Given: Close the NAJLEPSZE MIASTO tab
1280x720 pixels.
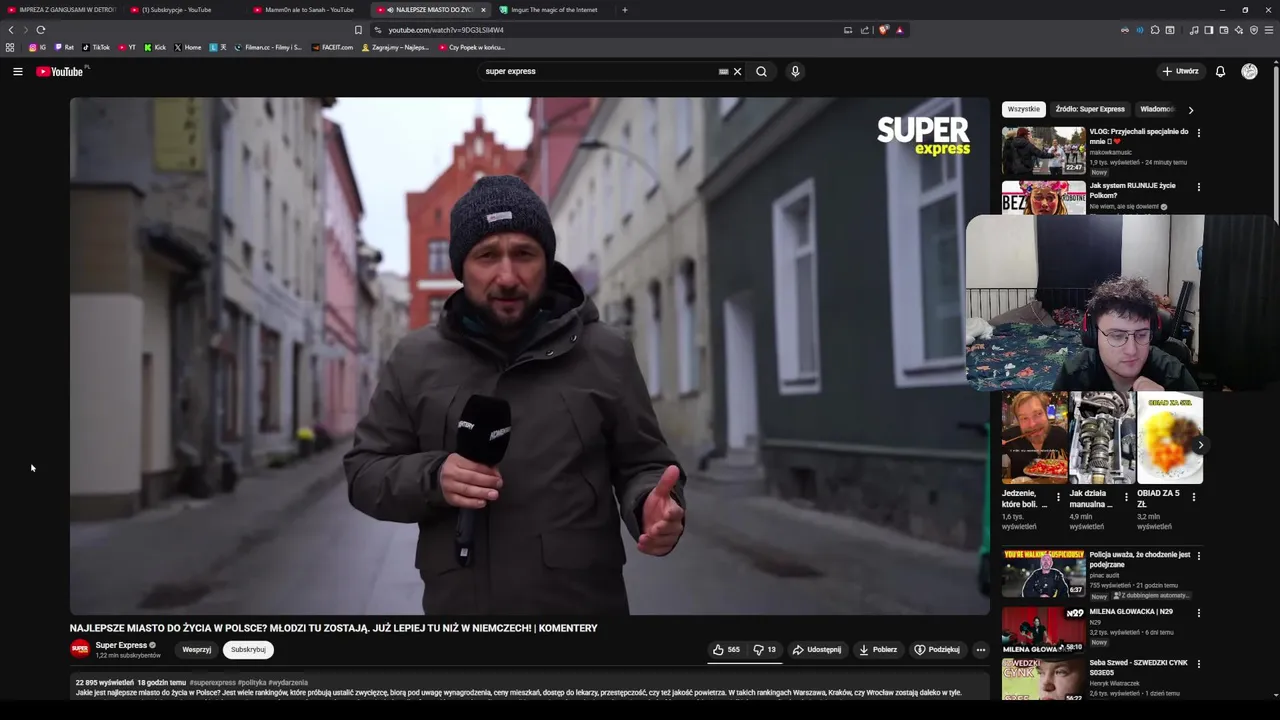Looking at the screenshot, I should [x=483, y=10].
